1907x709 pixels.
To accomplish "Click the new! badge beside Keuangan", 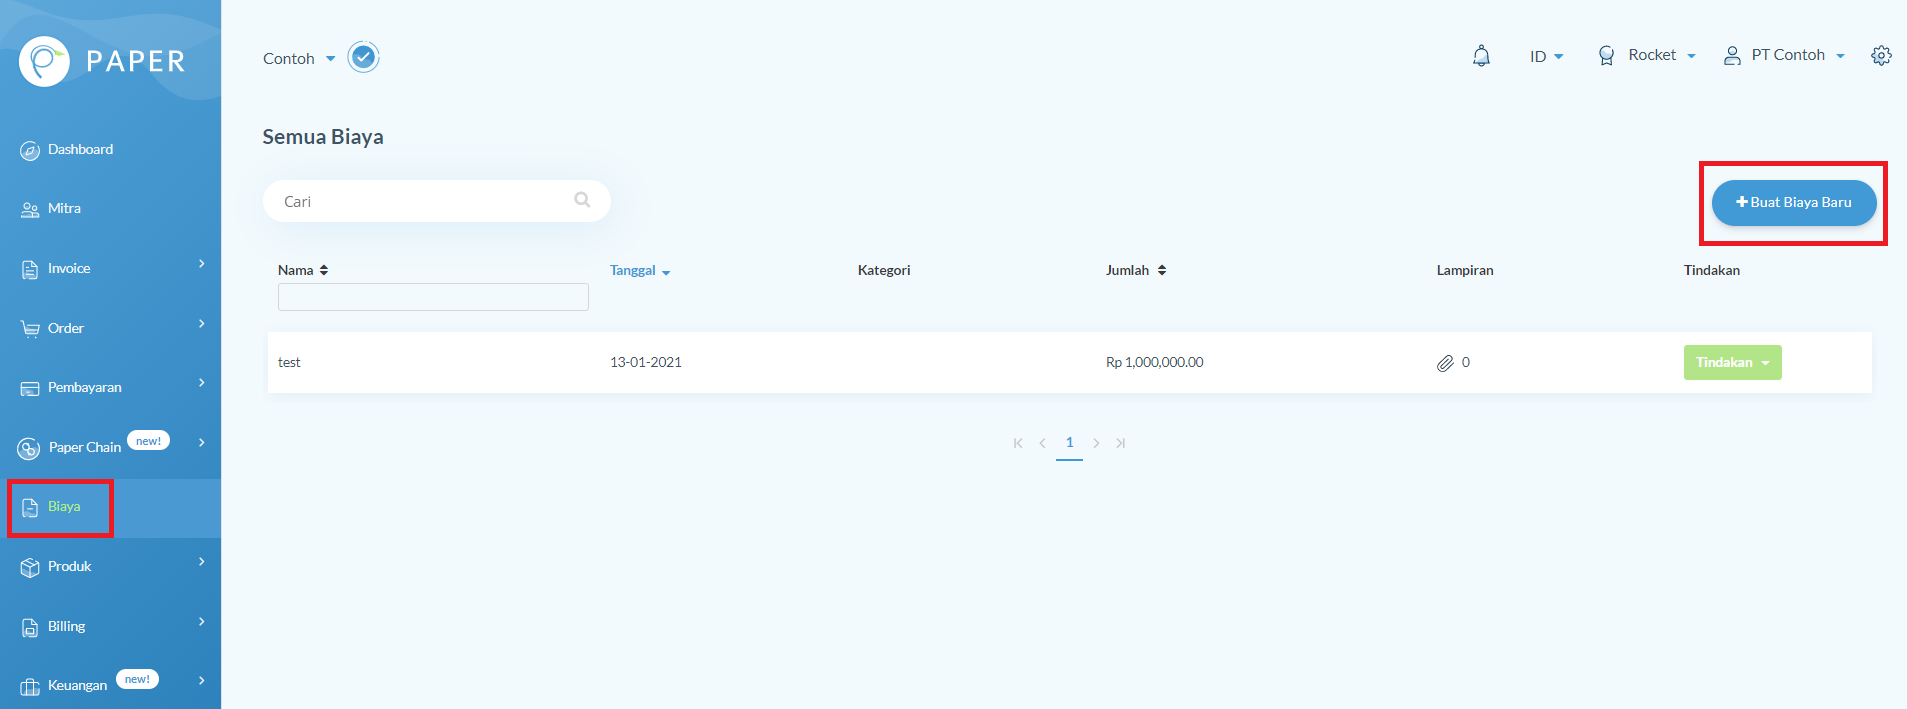I will tap(137, 679).
